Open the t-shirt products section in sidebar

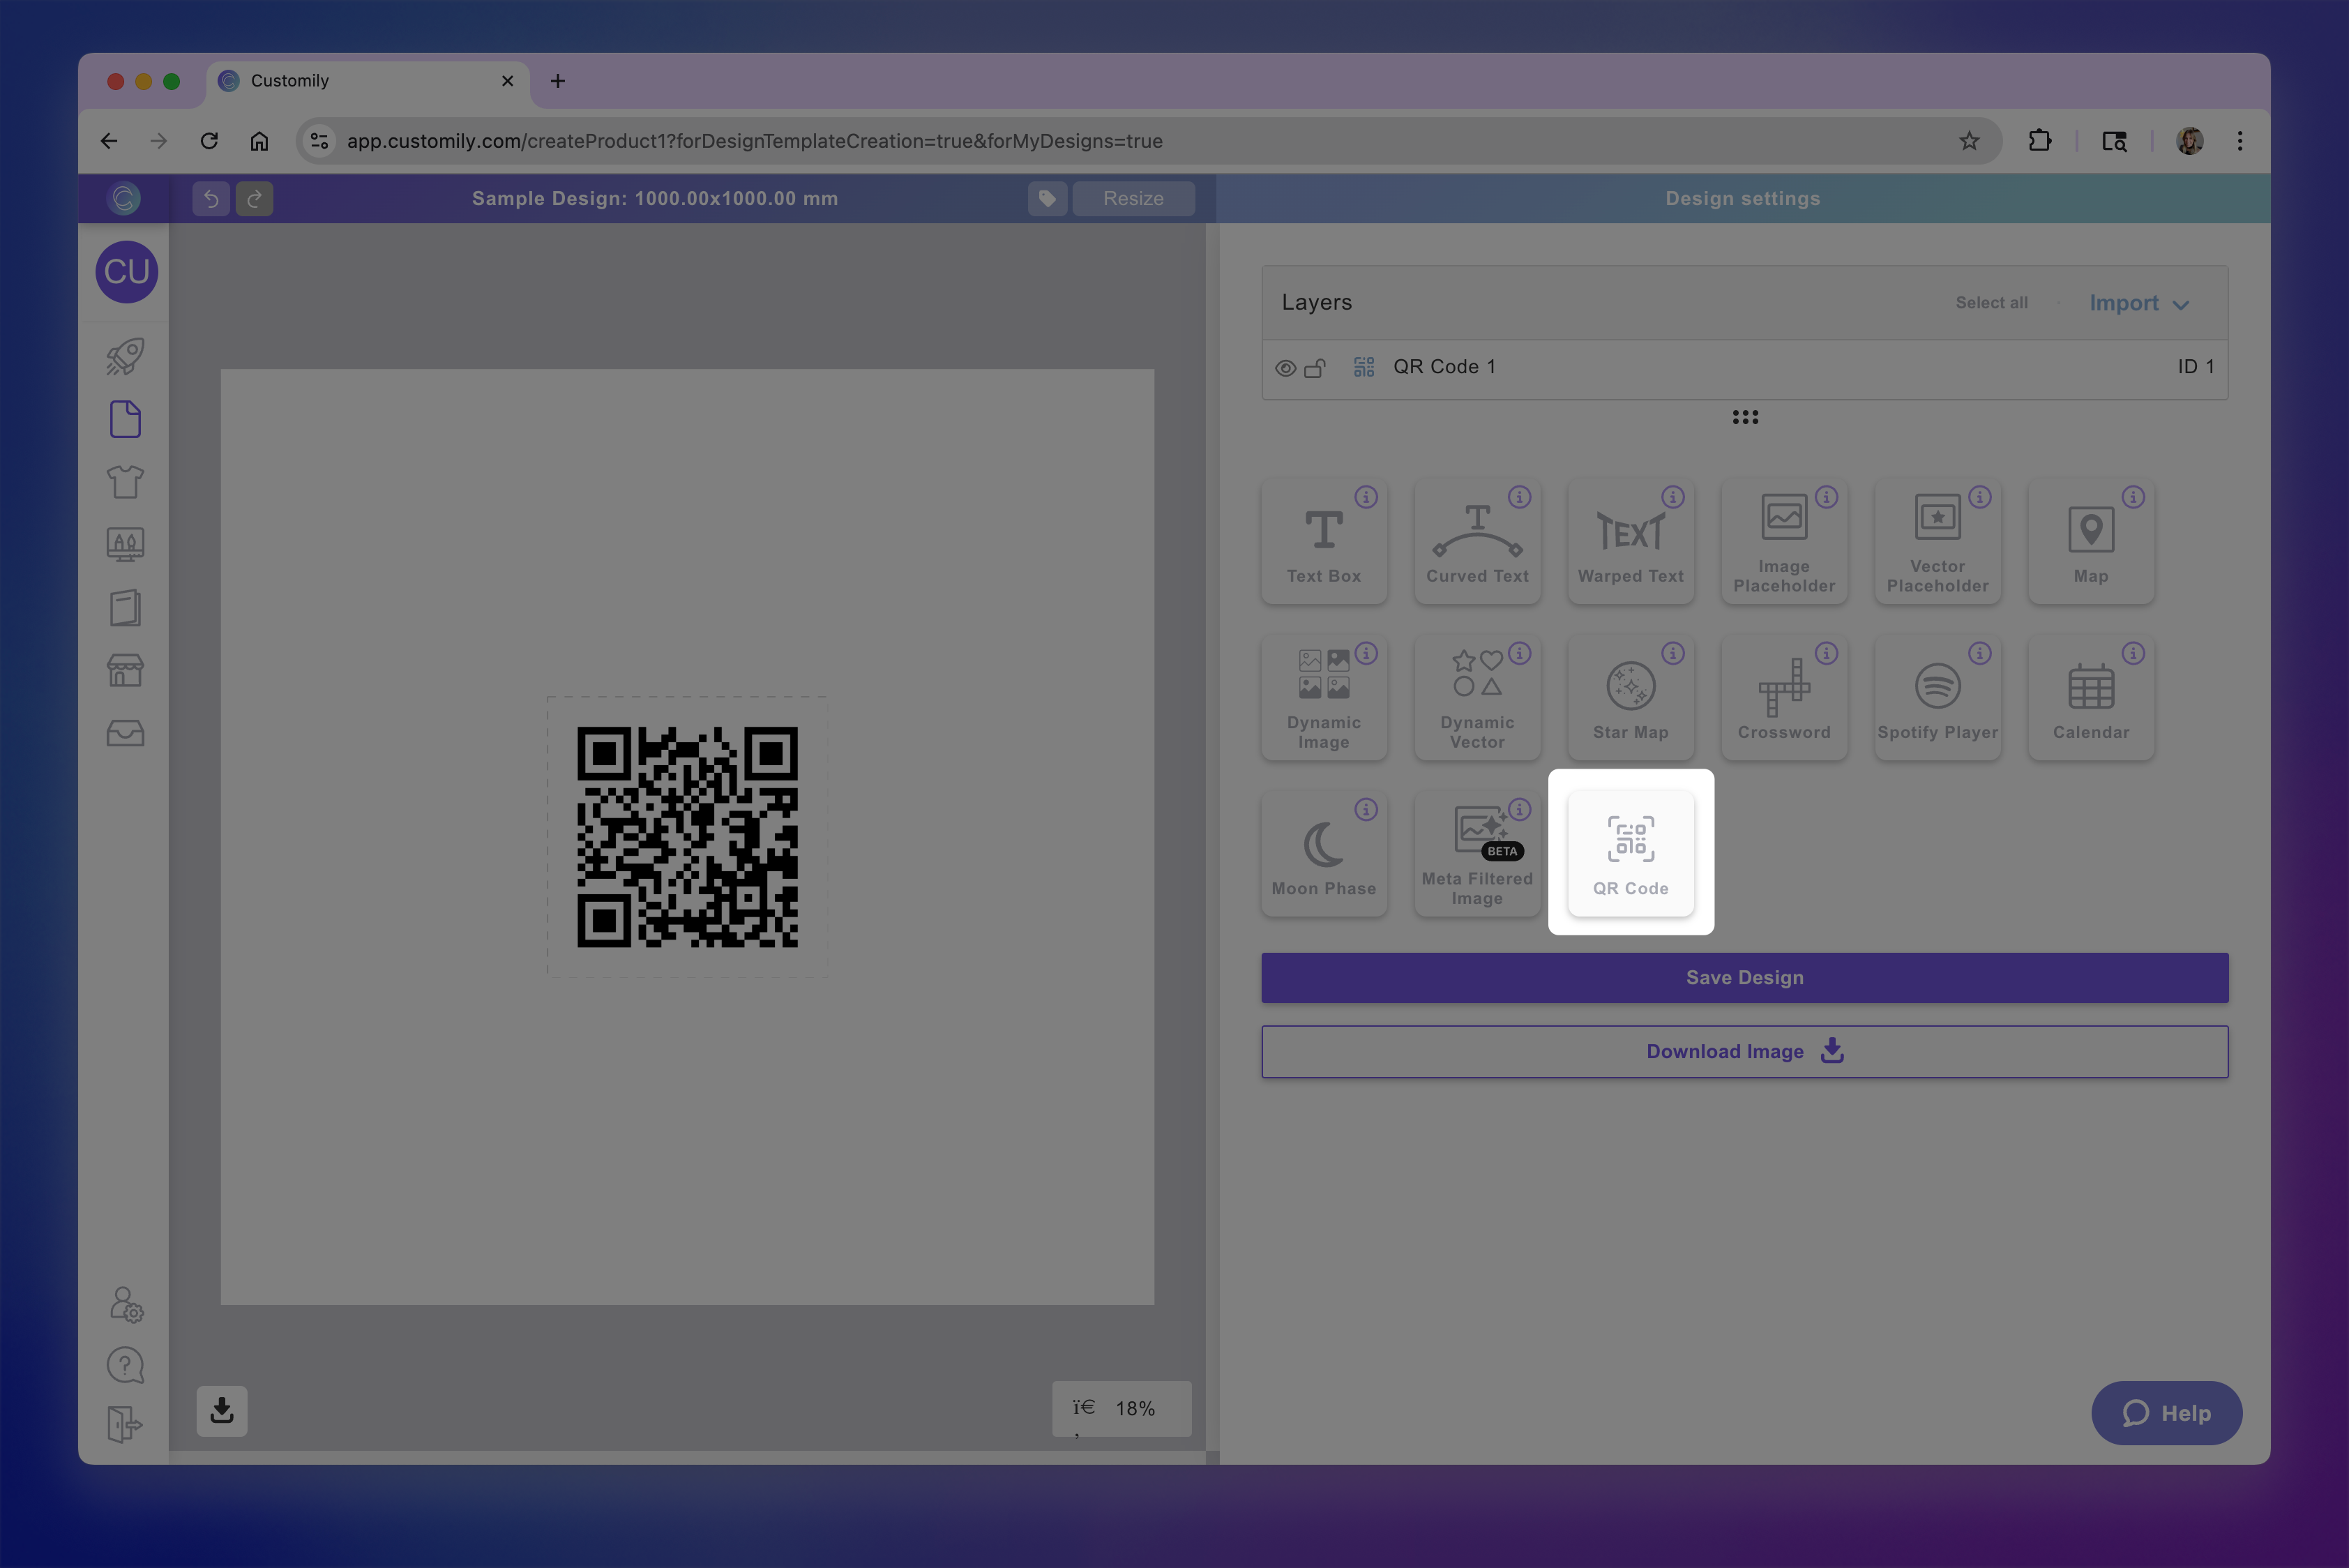click(125, 481)
